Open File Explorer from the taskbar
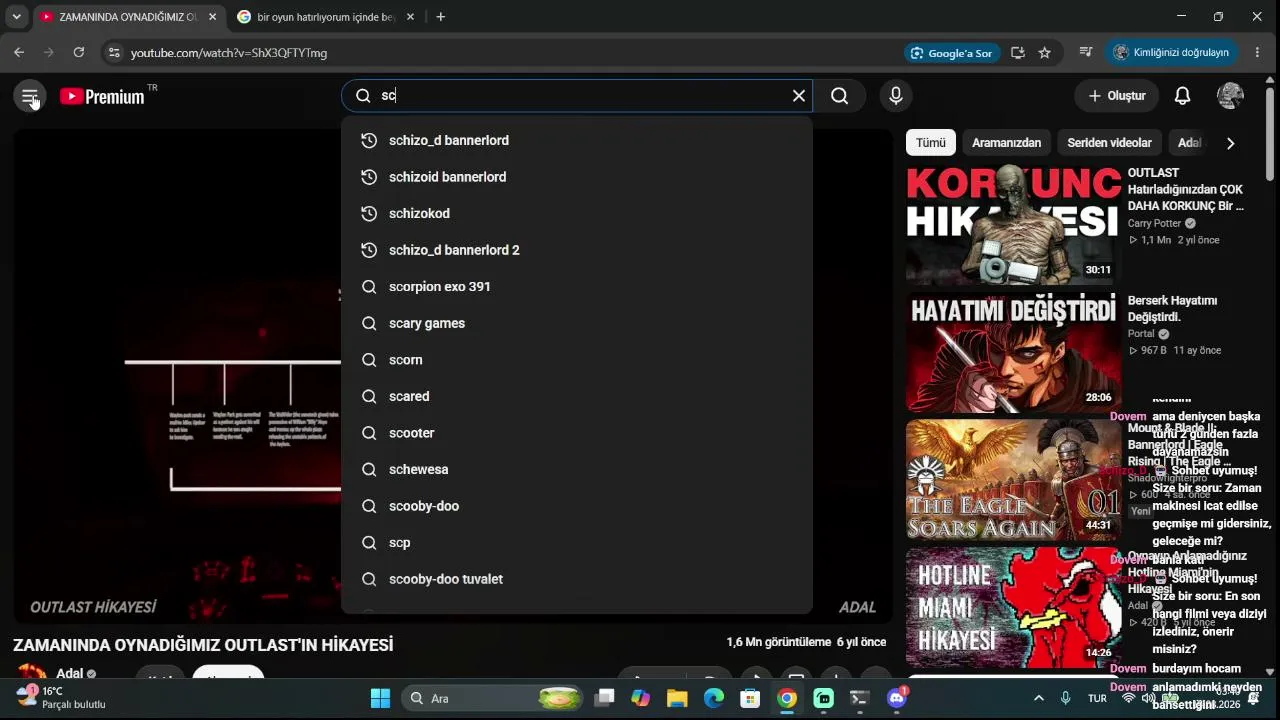This screenshot has width=1280, height=720. (677, 698)
